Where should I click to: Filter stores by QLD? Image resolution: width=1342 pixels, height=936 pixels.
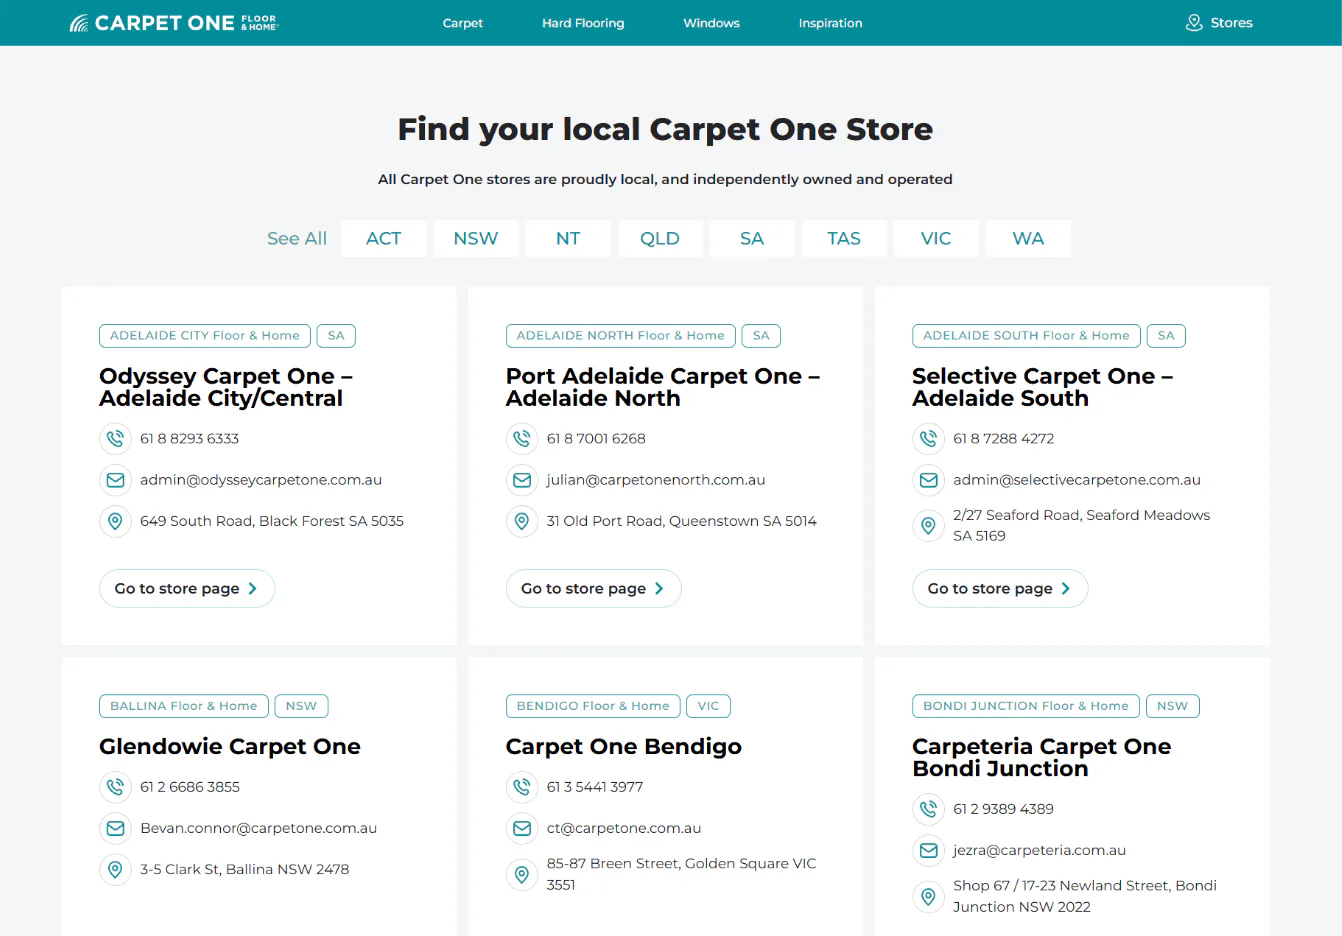click(660, 238)
